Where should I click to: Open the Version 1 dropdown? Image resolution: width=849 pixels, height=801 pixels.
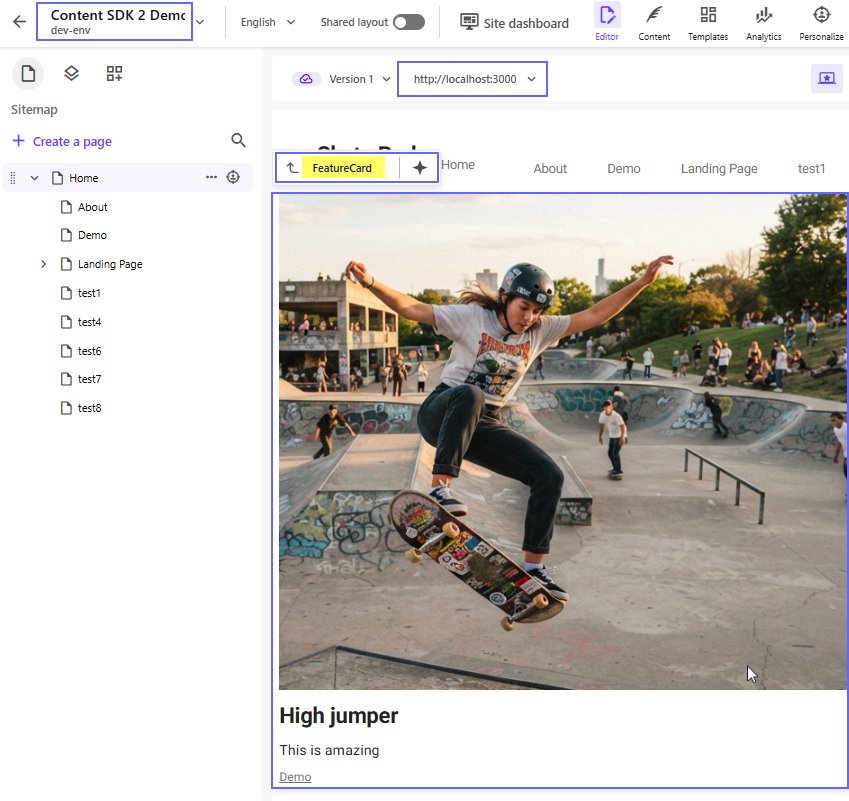coord(360,79)
